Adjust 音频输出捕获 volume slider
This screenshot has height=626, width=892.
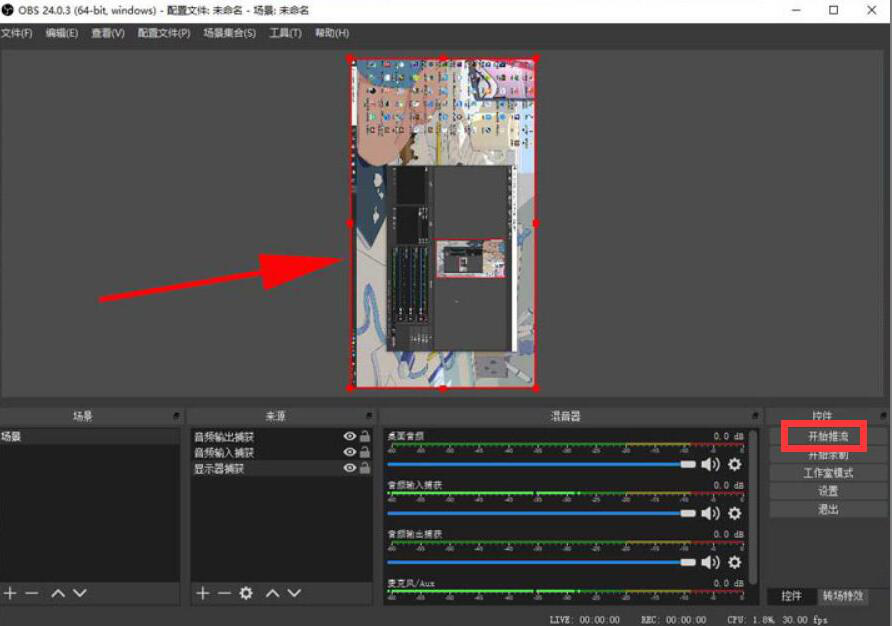pos(541,562)
